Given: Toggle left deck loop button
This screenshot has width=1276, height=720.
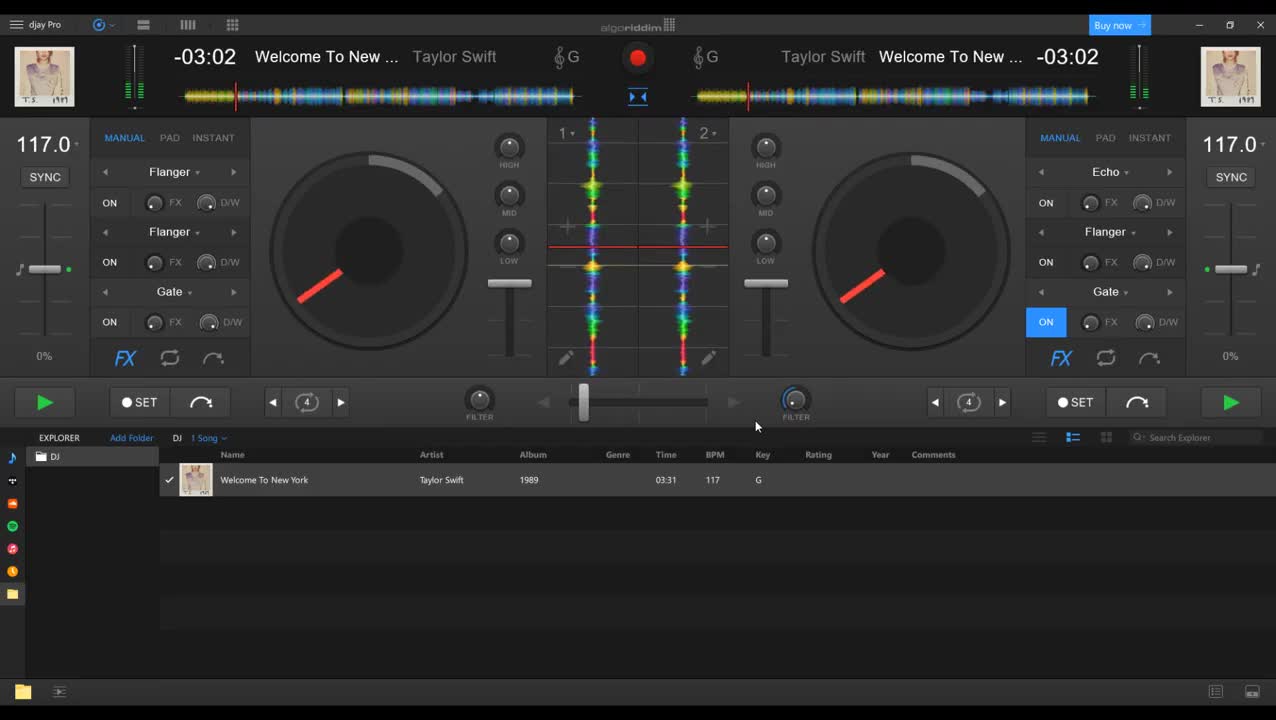Looking at the screenshot, I should pyautogui.click(x=306, y=402).
